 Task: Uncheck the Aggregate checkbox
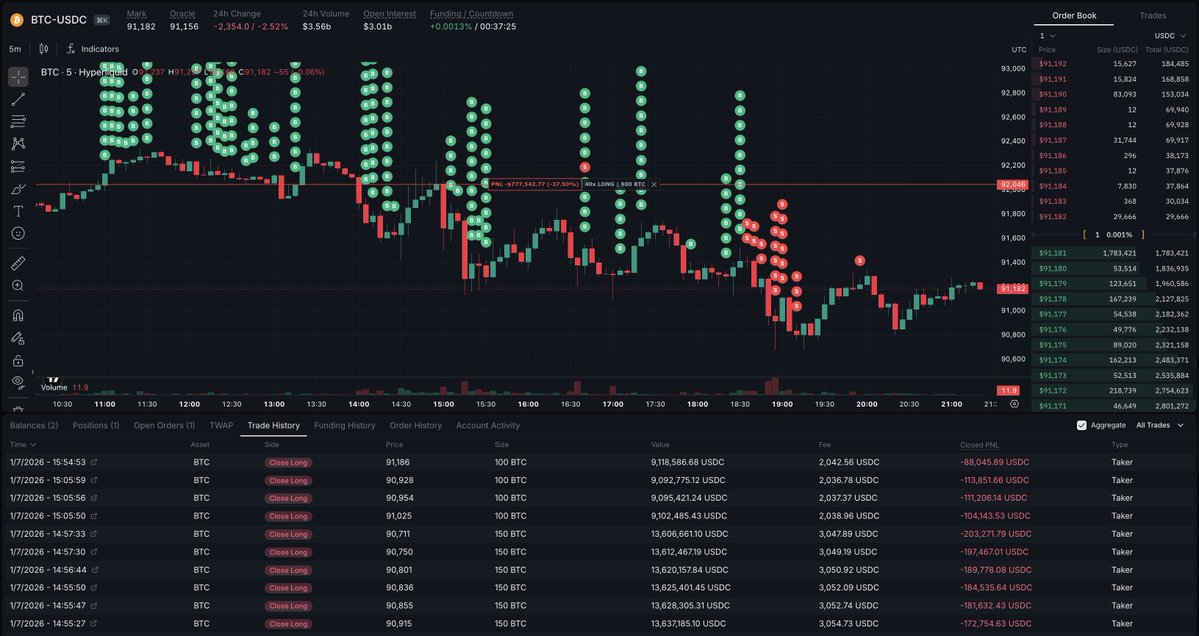pos(1082,425)
